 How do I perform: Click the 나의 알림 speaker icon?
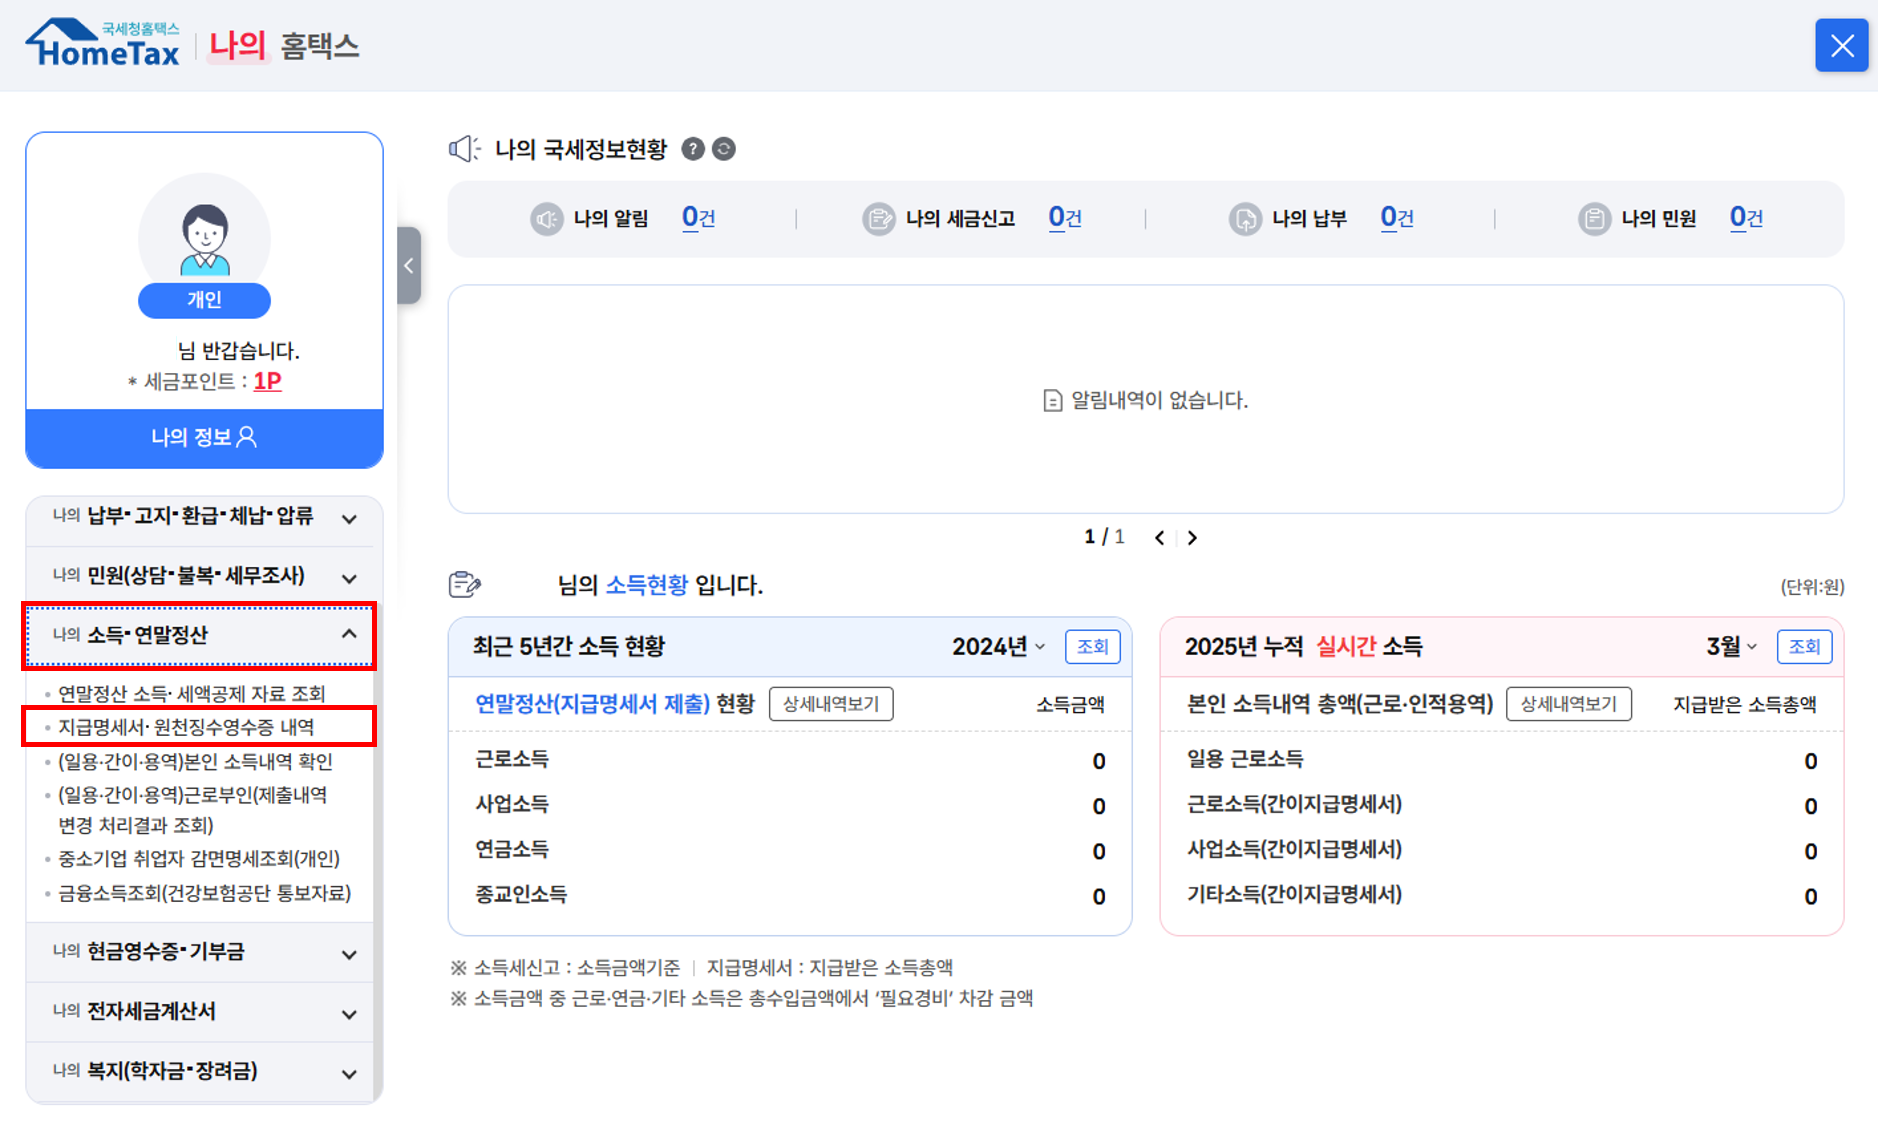[546, 219]
